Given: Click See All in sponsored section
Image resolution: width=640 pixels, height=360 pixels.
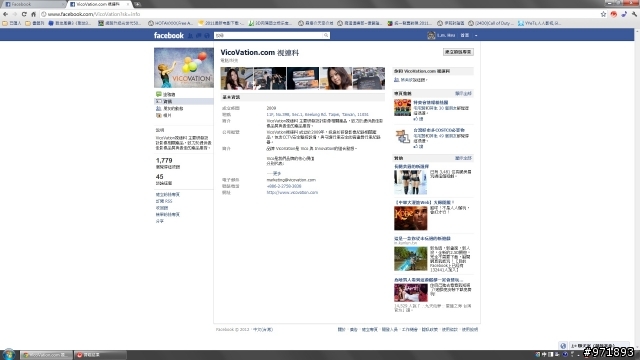Looking at the screenshot, I should 463,158.
